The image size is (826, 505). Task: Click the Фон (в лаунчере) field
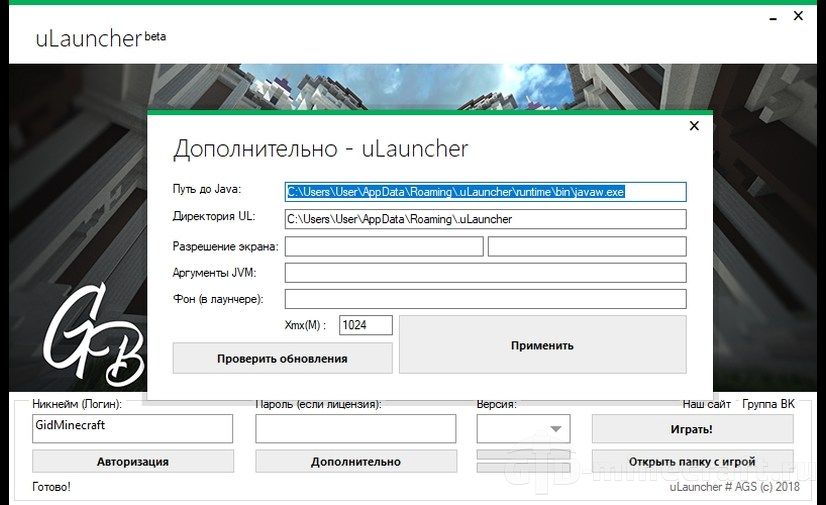485,299
